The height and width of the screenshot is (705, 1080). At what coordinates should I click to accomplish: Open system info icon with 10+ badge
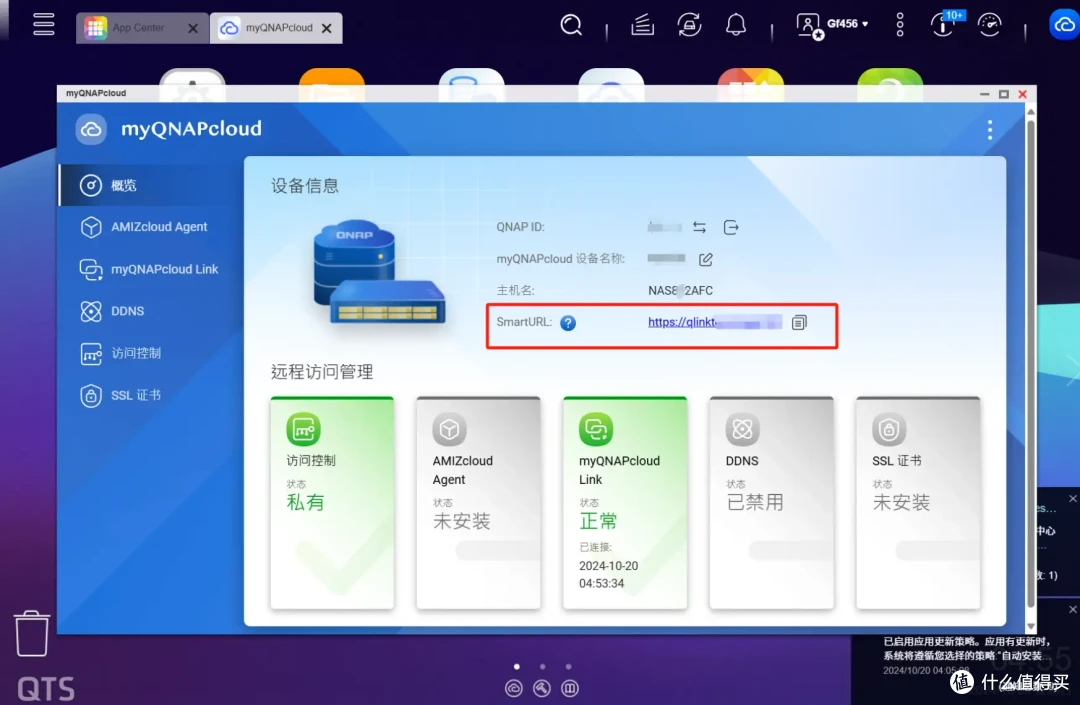point(945,24)
